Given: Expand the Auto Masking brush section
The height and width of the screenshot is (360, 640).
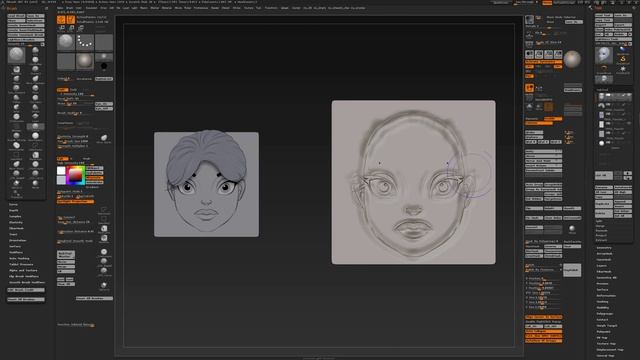Looking at the screenshot, I should (x=19, y=258).
